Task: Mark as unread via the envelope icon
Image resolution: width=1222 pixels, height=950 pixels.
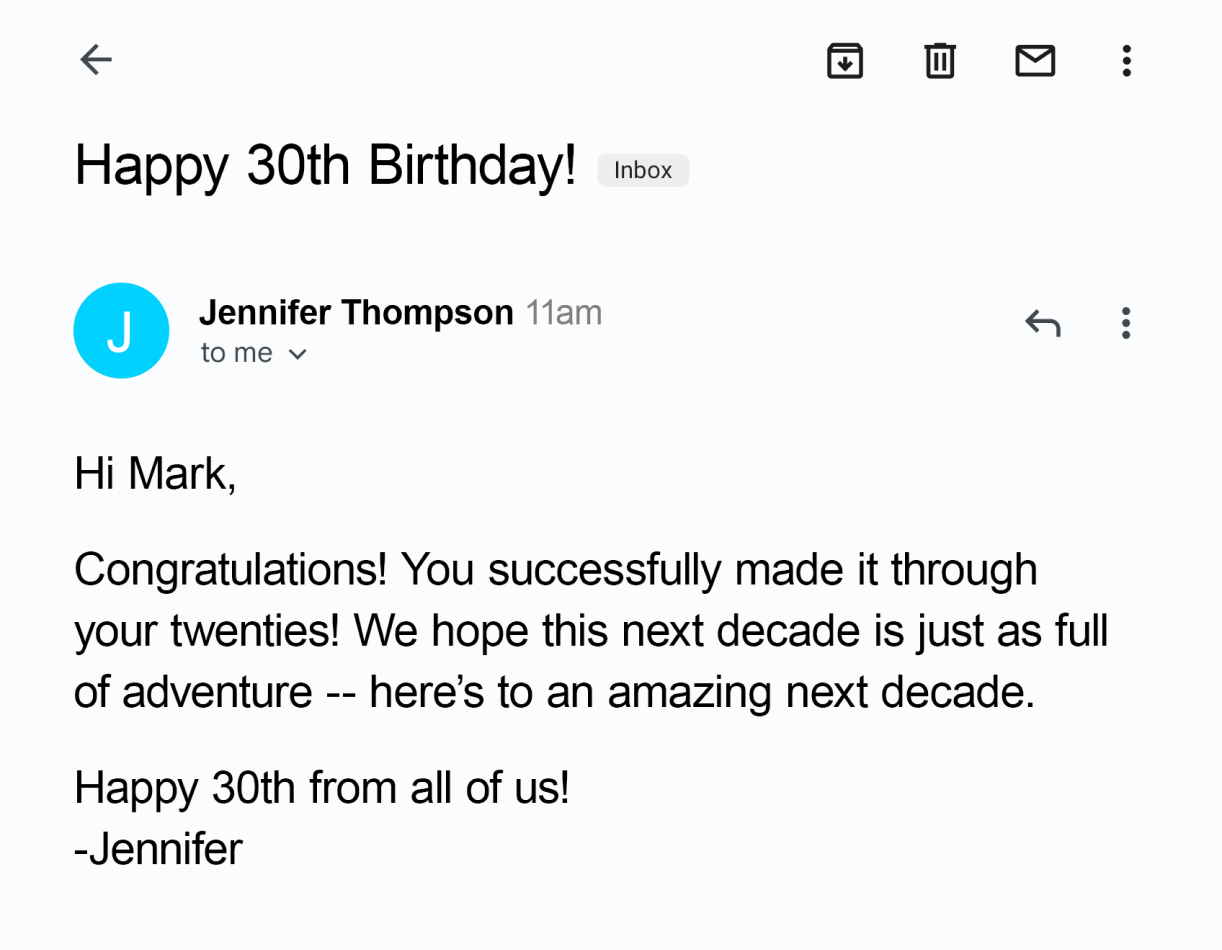Action: (x=1035, y=61)
